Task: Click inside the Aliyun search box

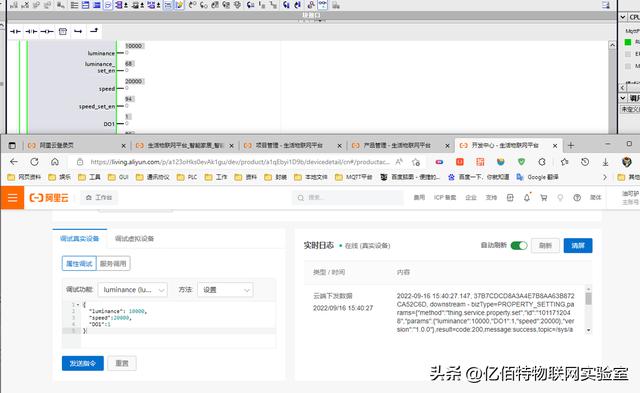Action: coord(347,198)
